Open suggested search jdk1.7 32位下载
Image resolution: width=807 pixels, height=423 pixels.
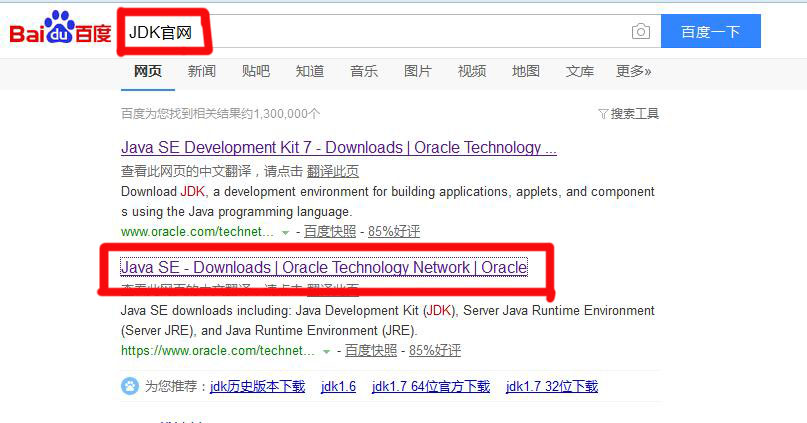[552, 386]
